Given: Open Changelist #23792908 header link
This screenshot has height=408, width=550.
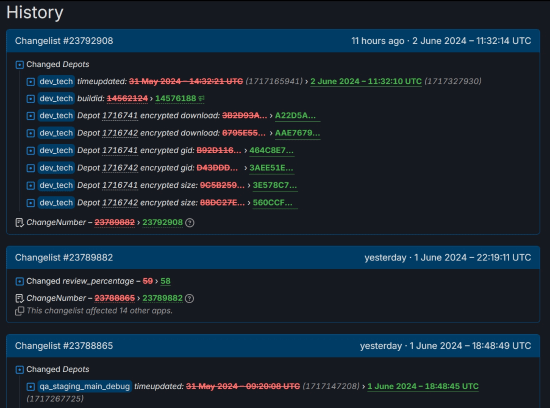Looking at the screenshot, I should tap(64, 41).
